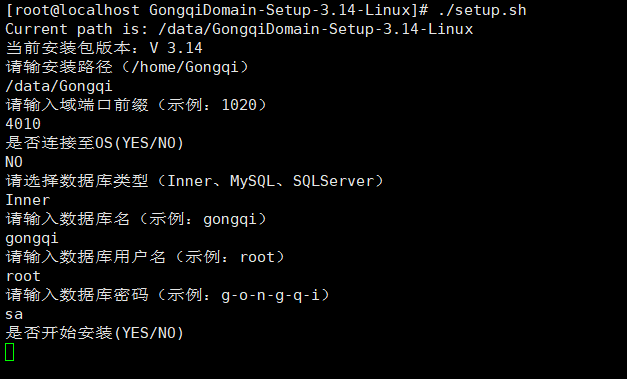627x379 pixels.
Task: Click the database name prompt line
Action: pyautogui.click(x=137, y=219)
